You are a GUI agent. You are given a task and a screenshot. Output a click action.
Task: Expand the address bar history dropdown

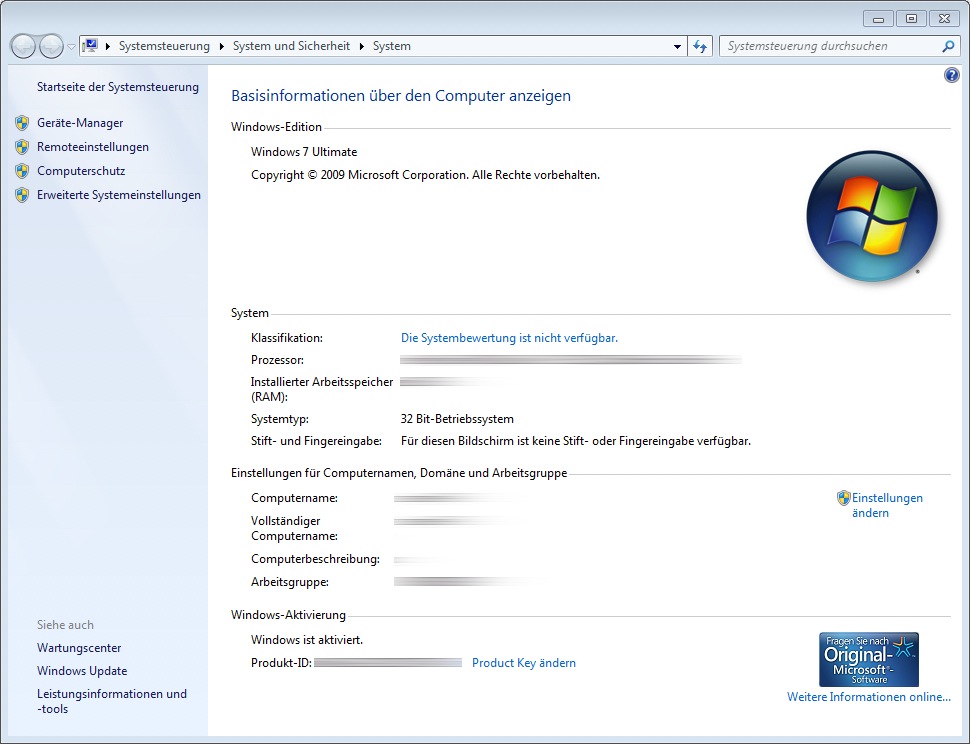tap(677, 46)
